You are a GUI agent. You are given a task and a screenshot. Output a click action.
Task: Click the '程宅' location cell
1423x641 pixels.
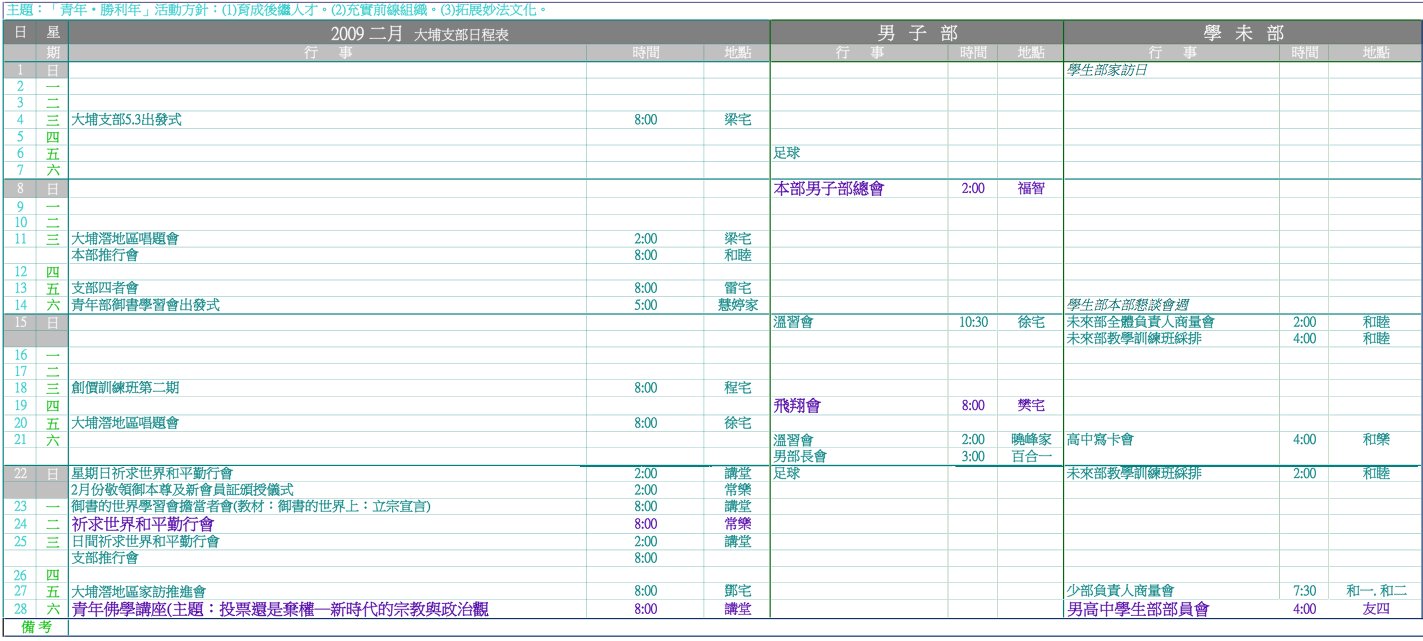click(738, 388)
